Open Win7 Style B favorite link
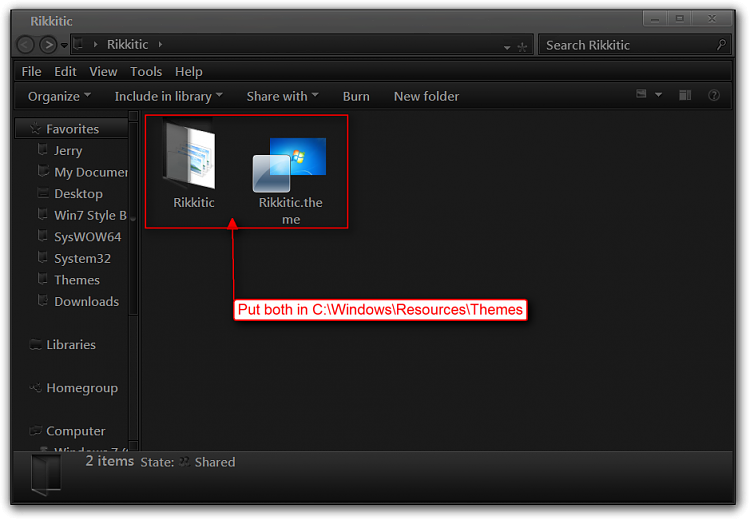This screenshot has height=520, width=750. 90,215
